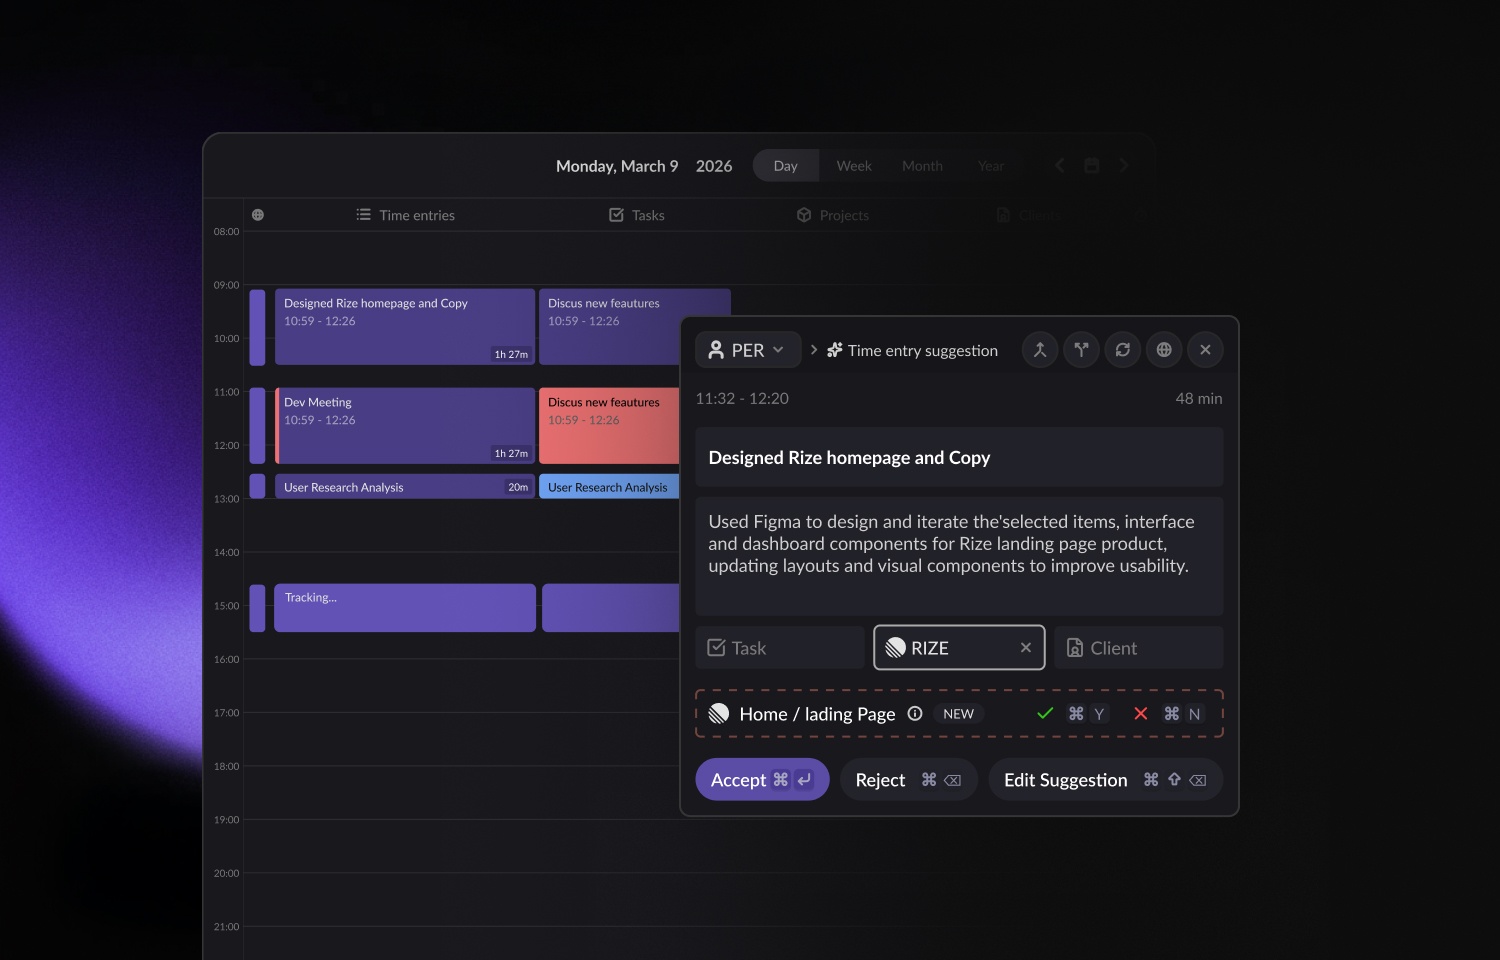Open the Task selector field
1500x960 pixels.
click(x=779, y=647)
